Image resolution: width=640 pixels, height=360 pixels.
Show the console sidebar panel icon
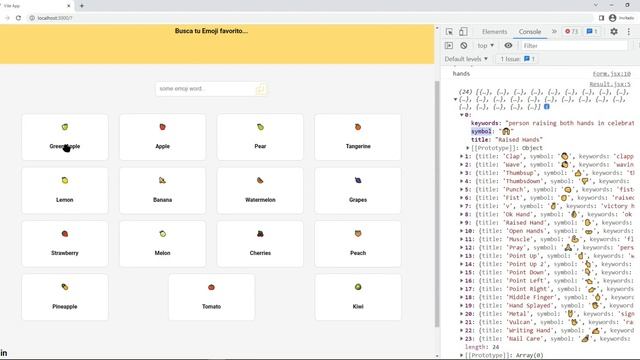[449, 46]
